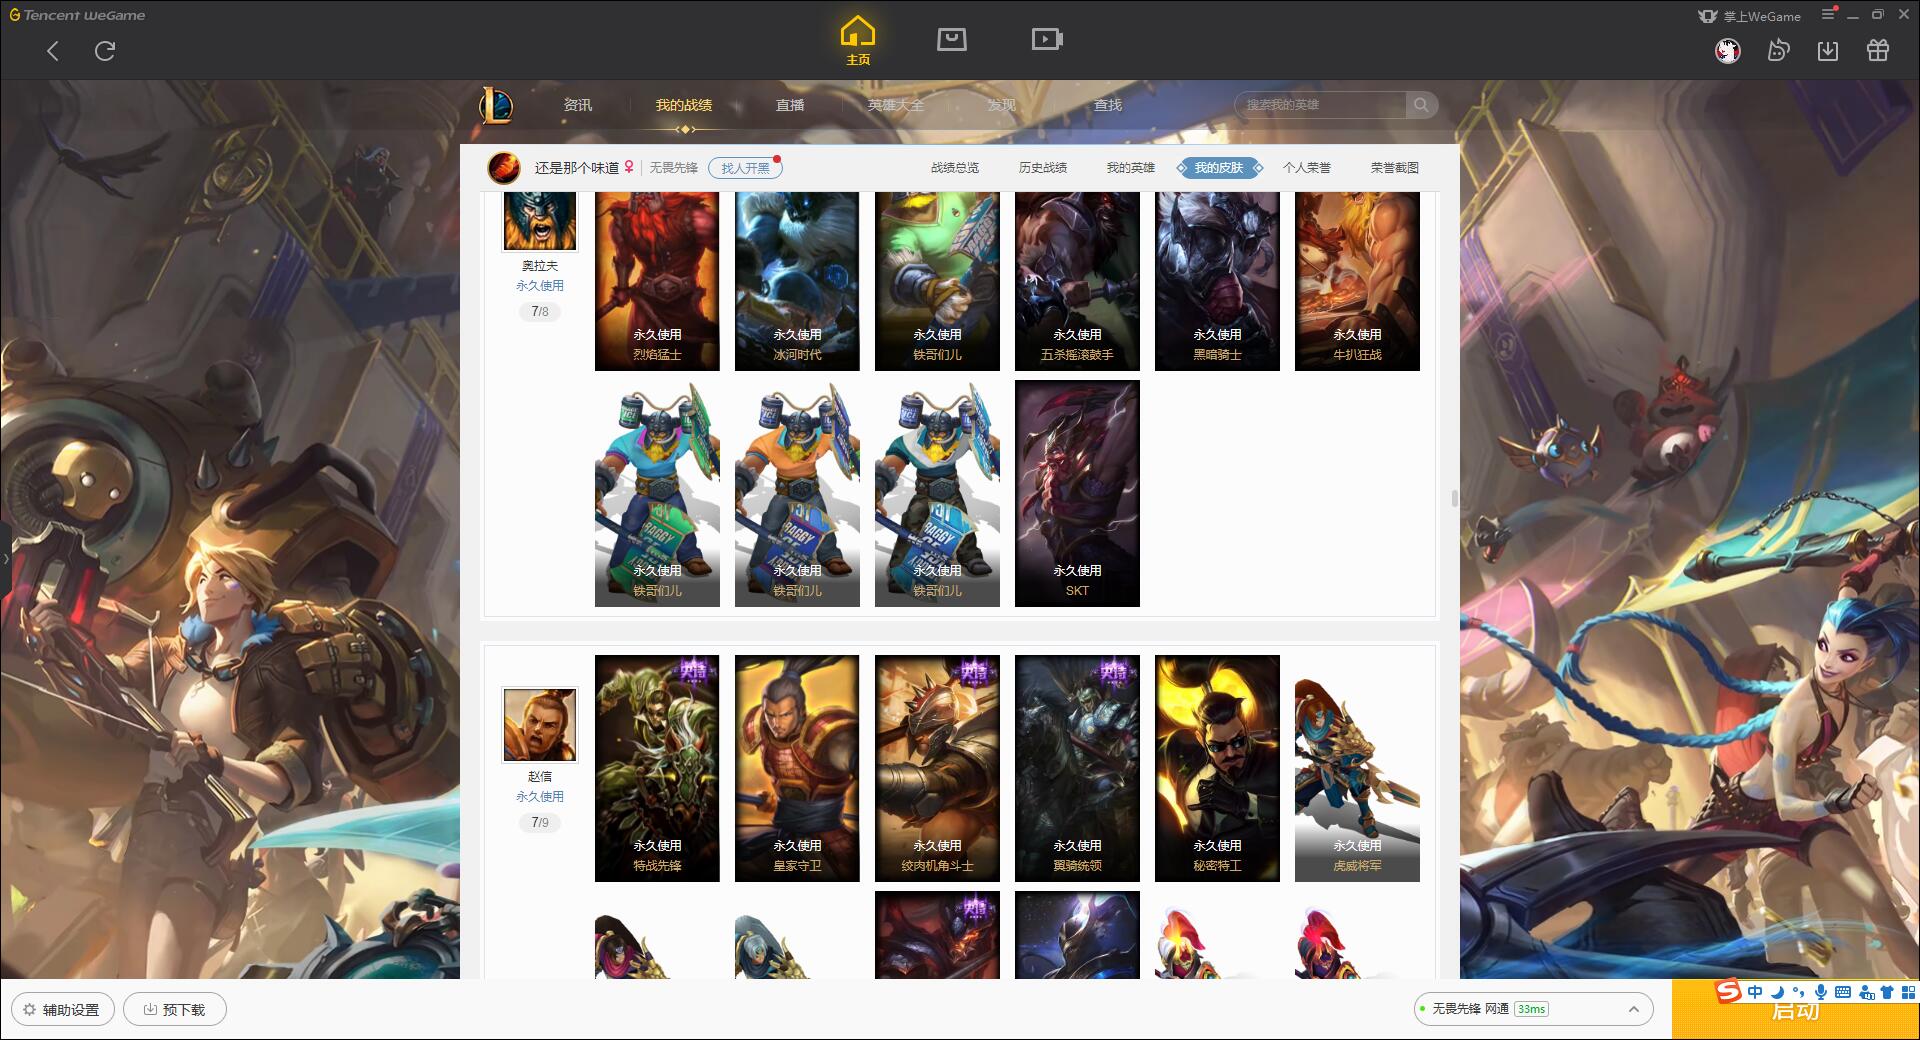Click the 预下载 pre-download button
The image size is (1920, 1040).
175,1010
